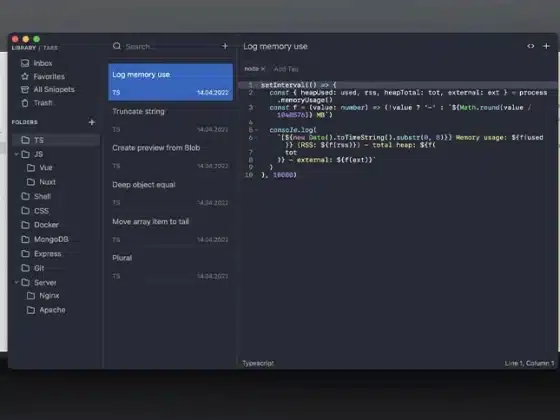Select the Express folder

coord(41,254)
